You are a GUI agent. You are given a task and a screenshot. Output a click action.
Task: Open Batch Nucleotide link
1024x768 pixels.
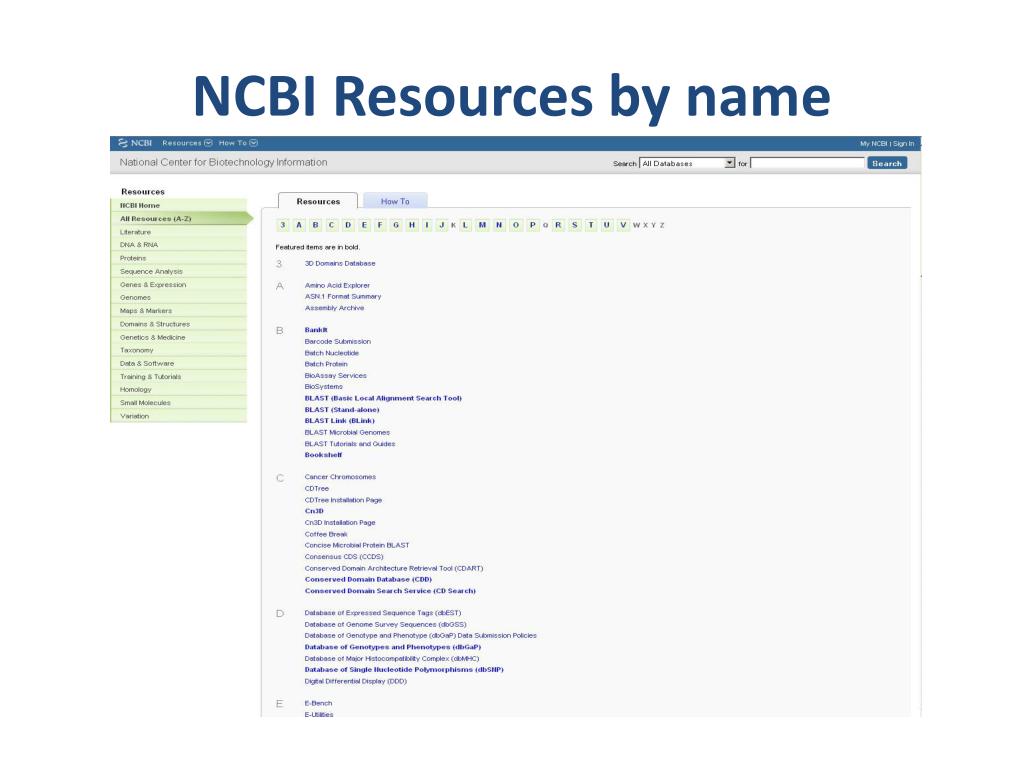(332, 353)
